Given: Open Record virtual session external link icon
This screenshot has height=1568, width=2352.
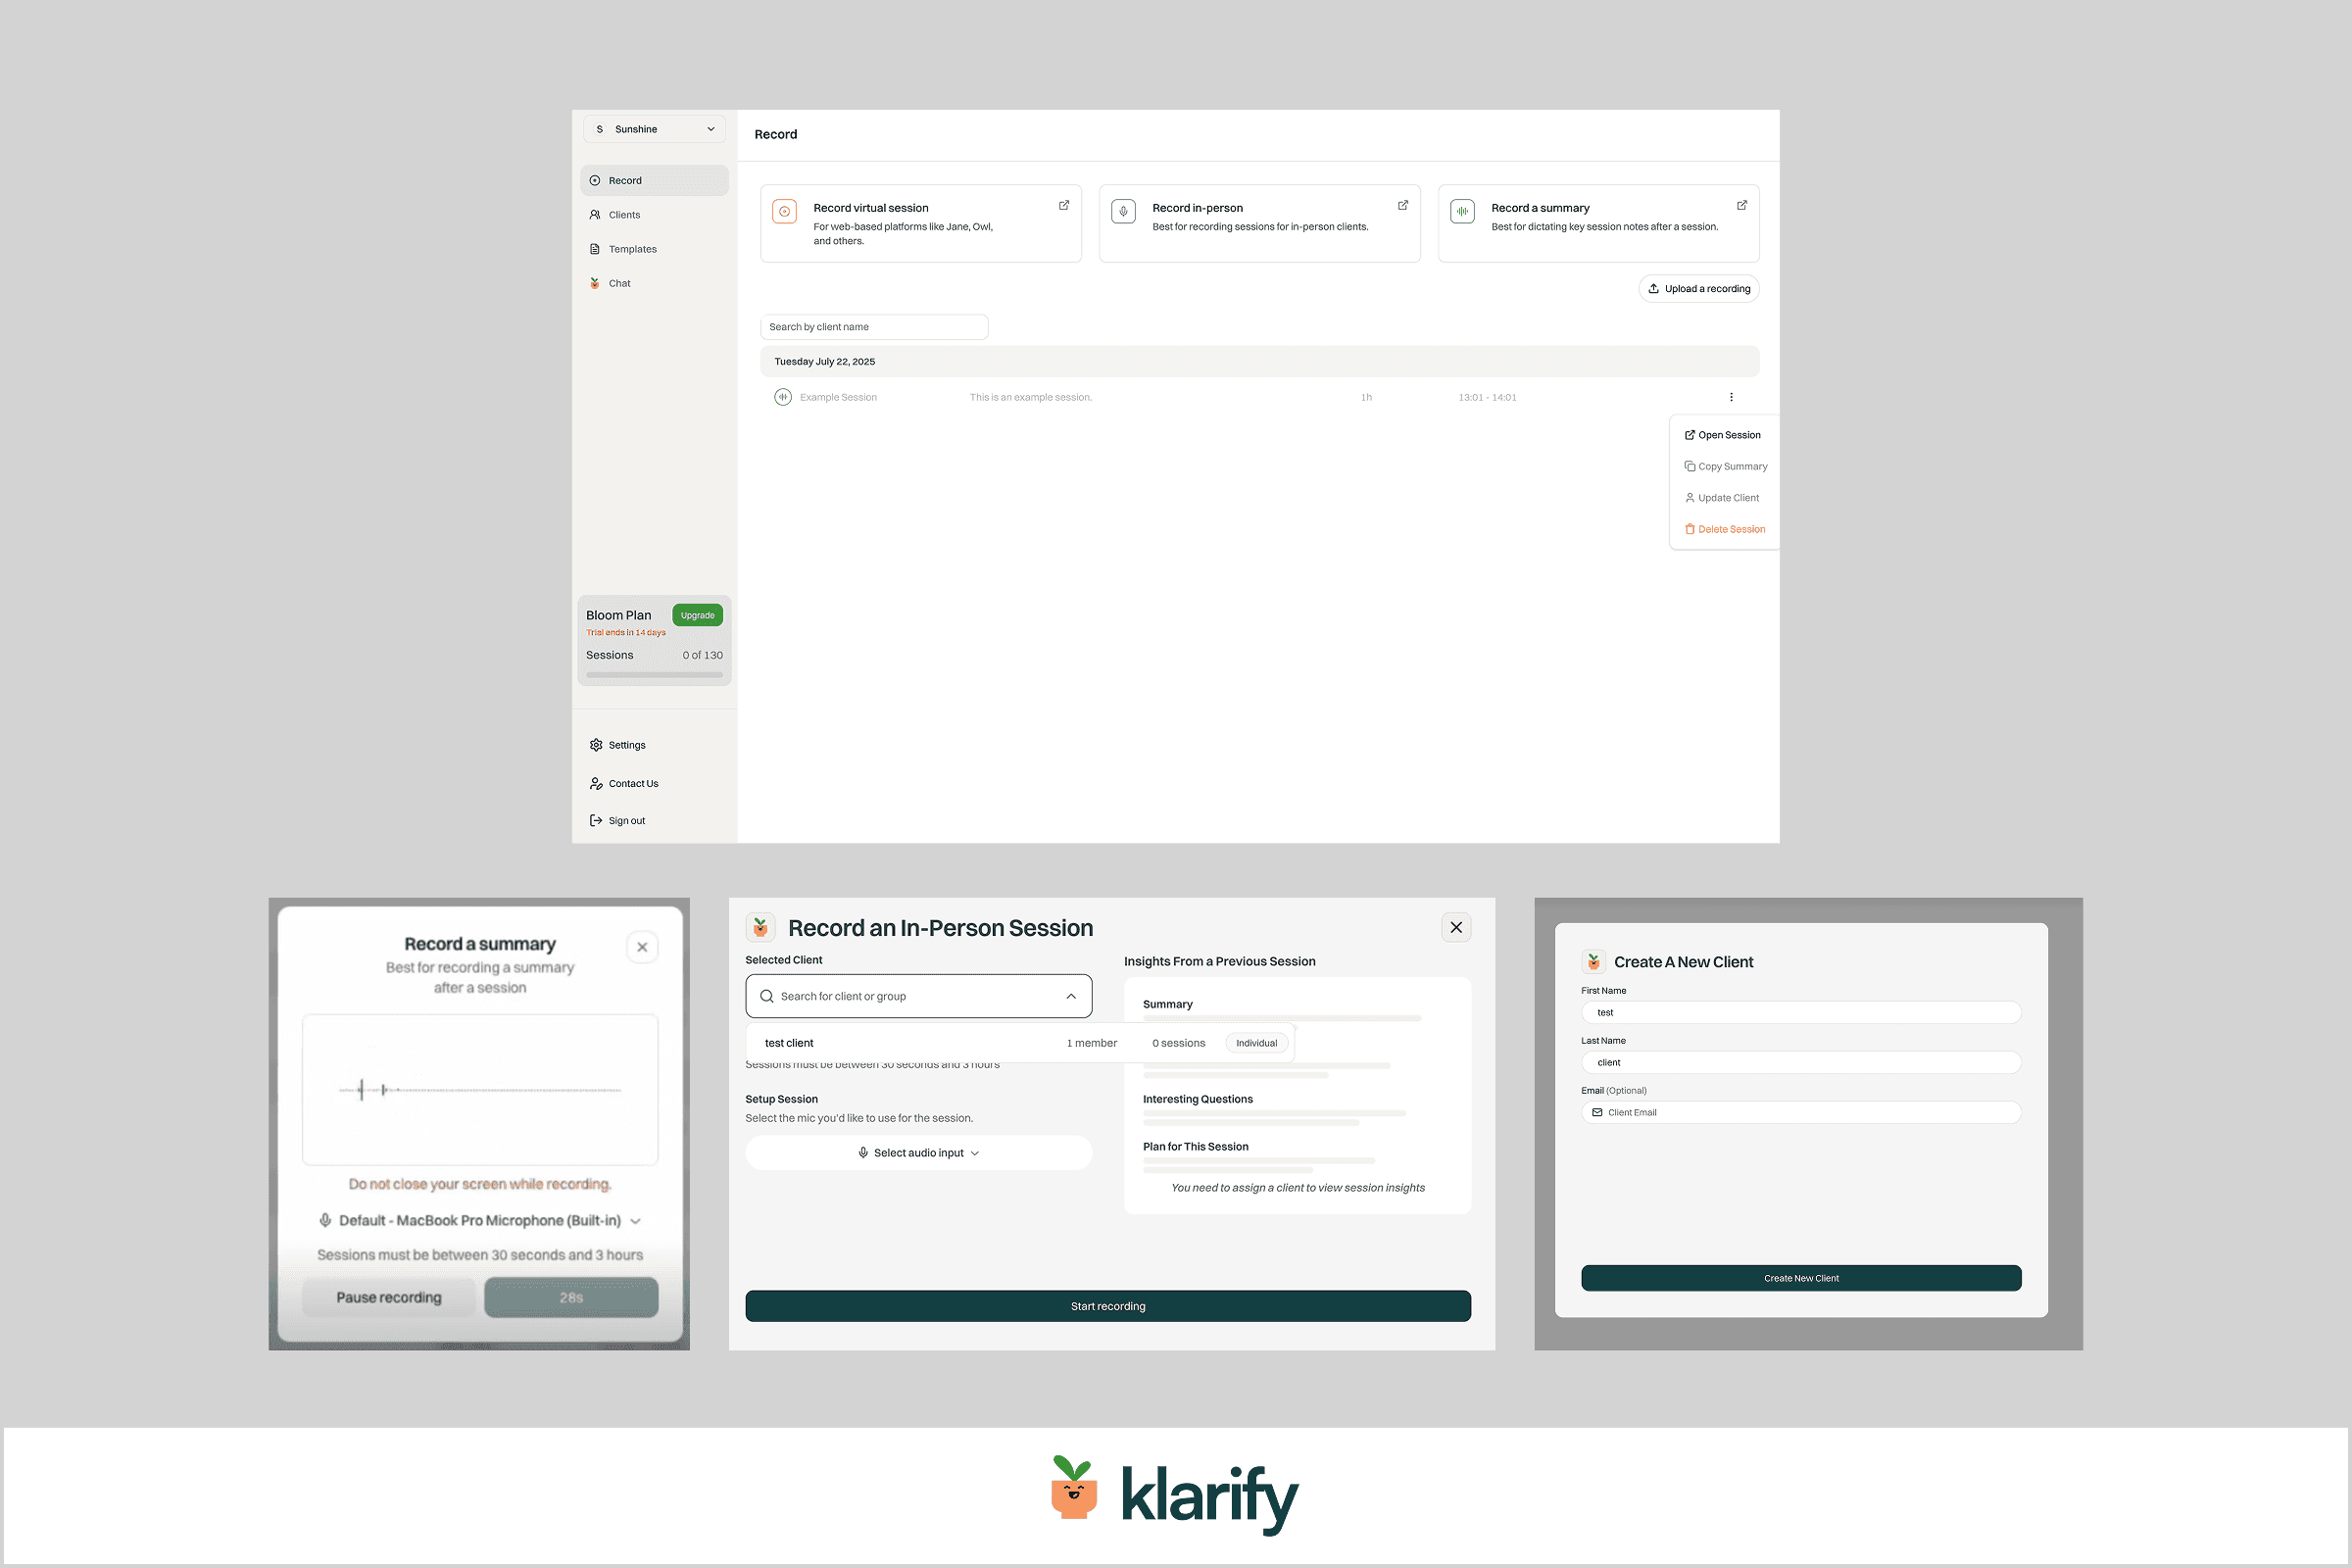Looking at the screenshot, I should coord(1064,205).
